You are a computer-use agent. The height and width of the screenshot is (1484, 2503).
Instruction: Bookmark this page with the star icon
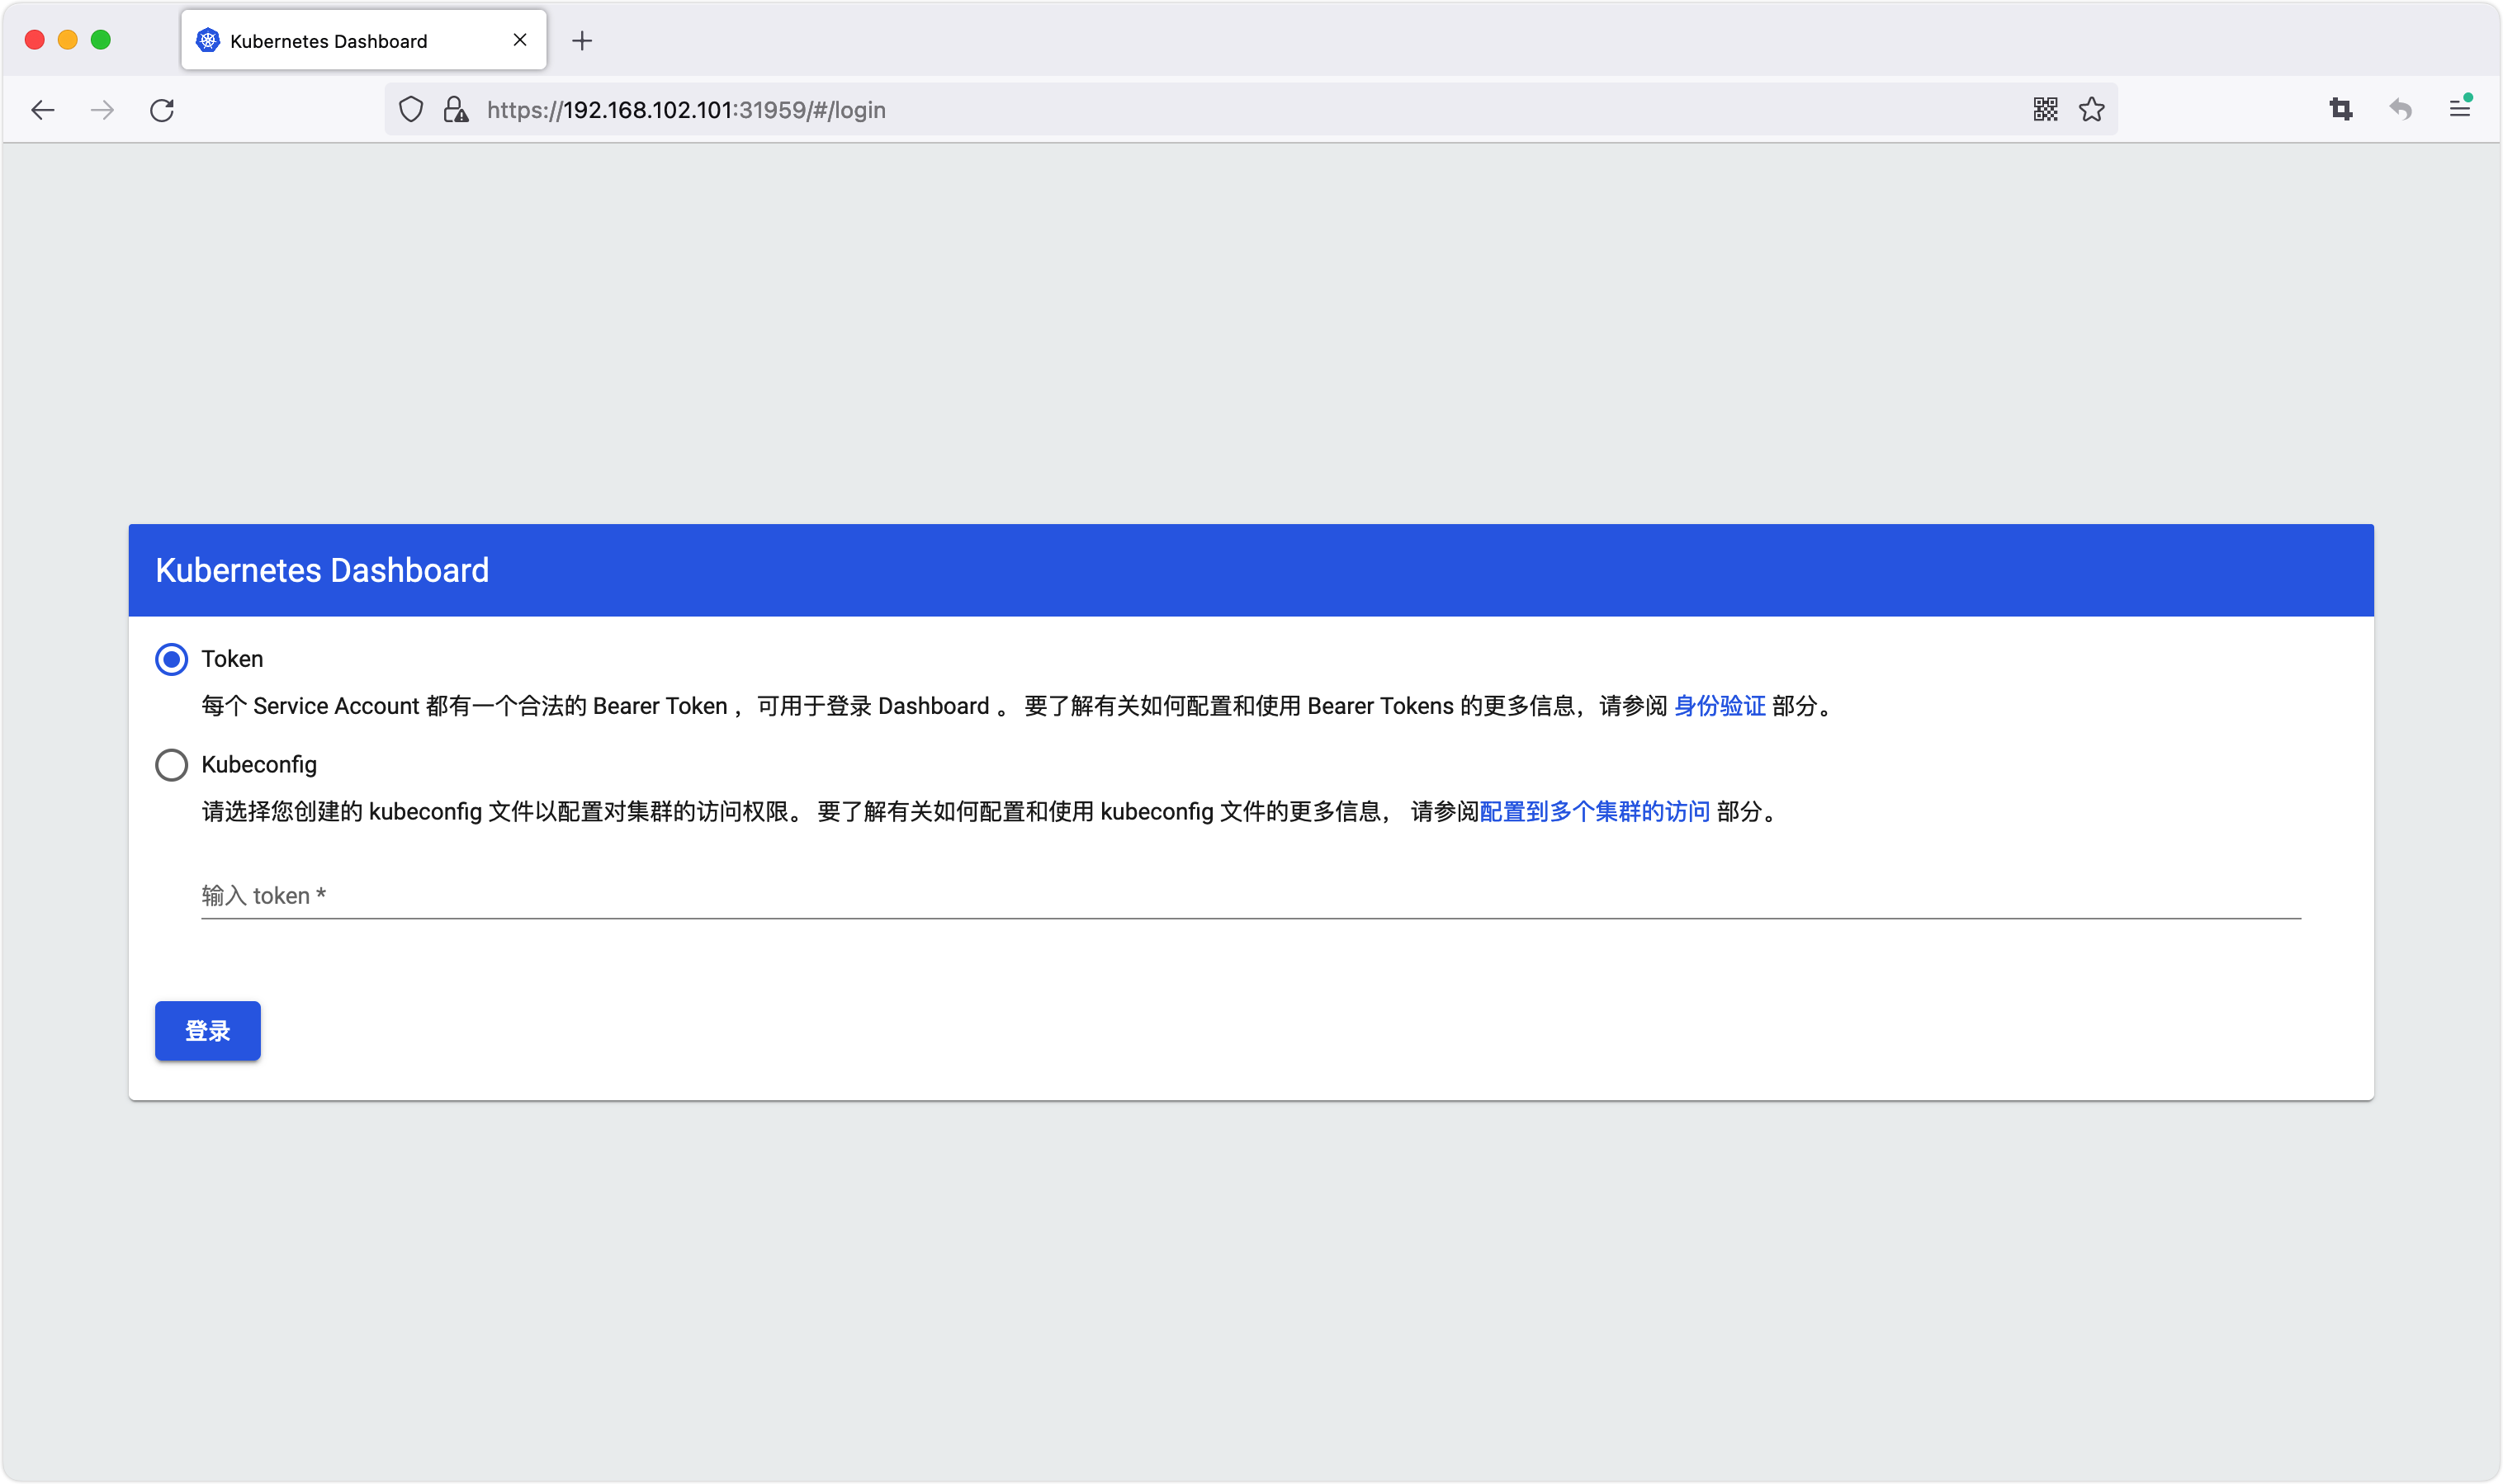point(2091,109)
